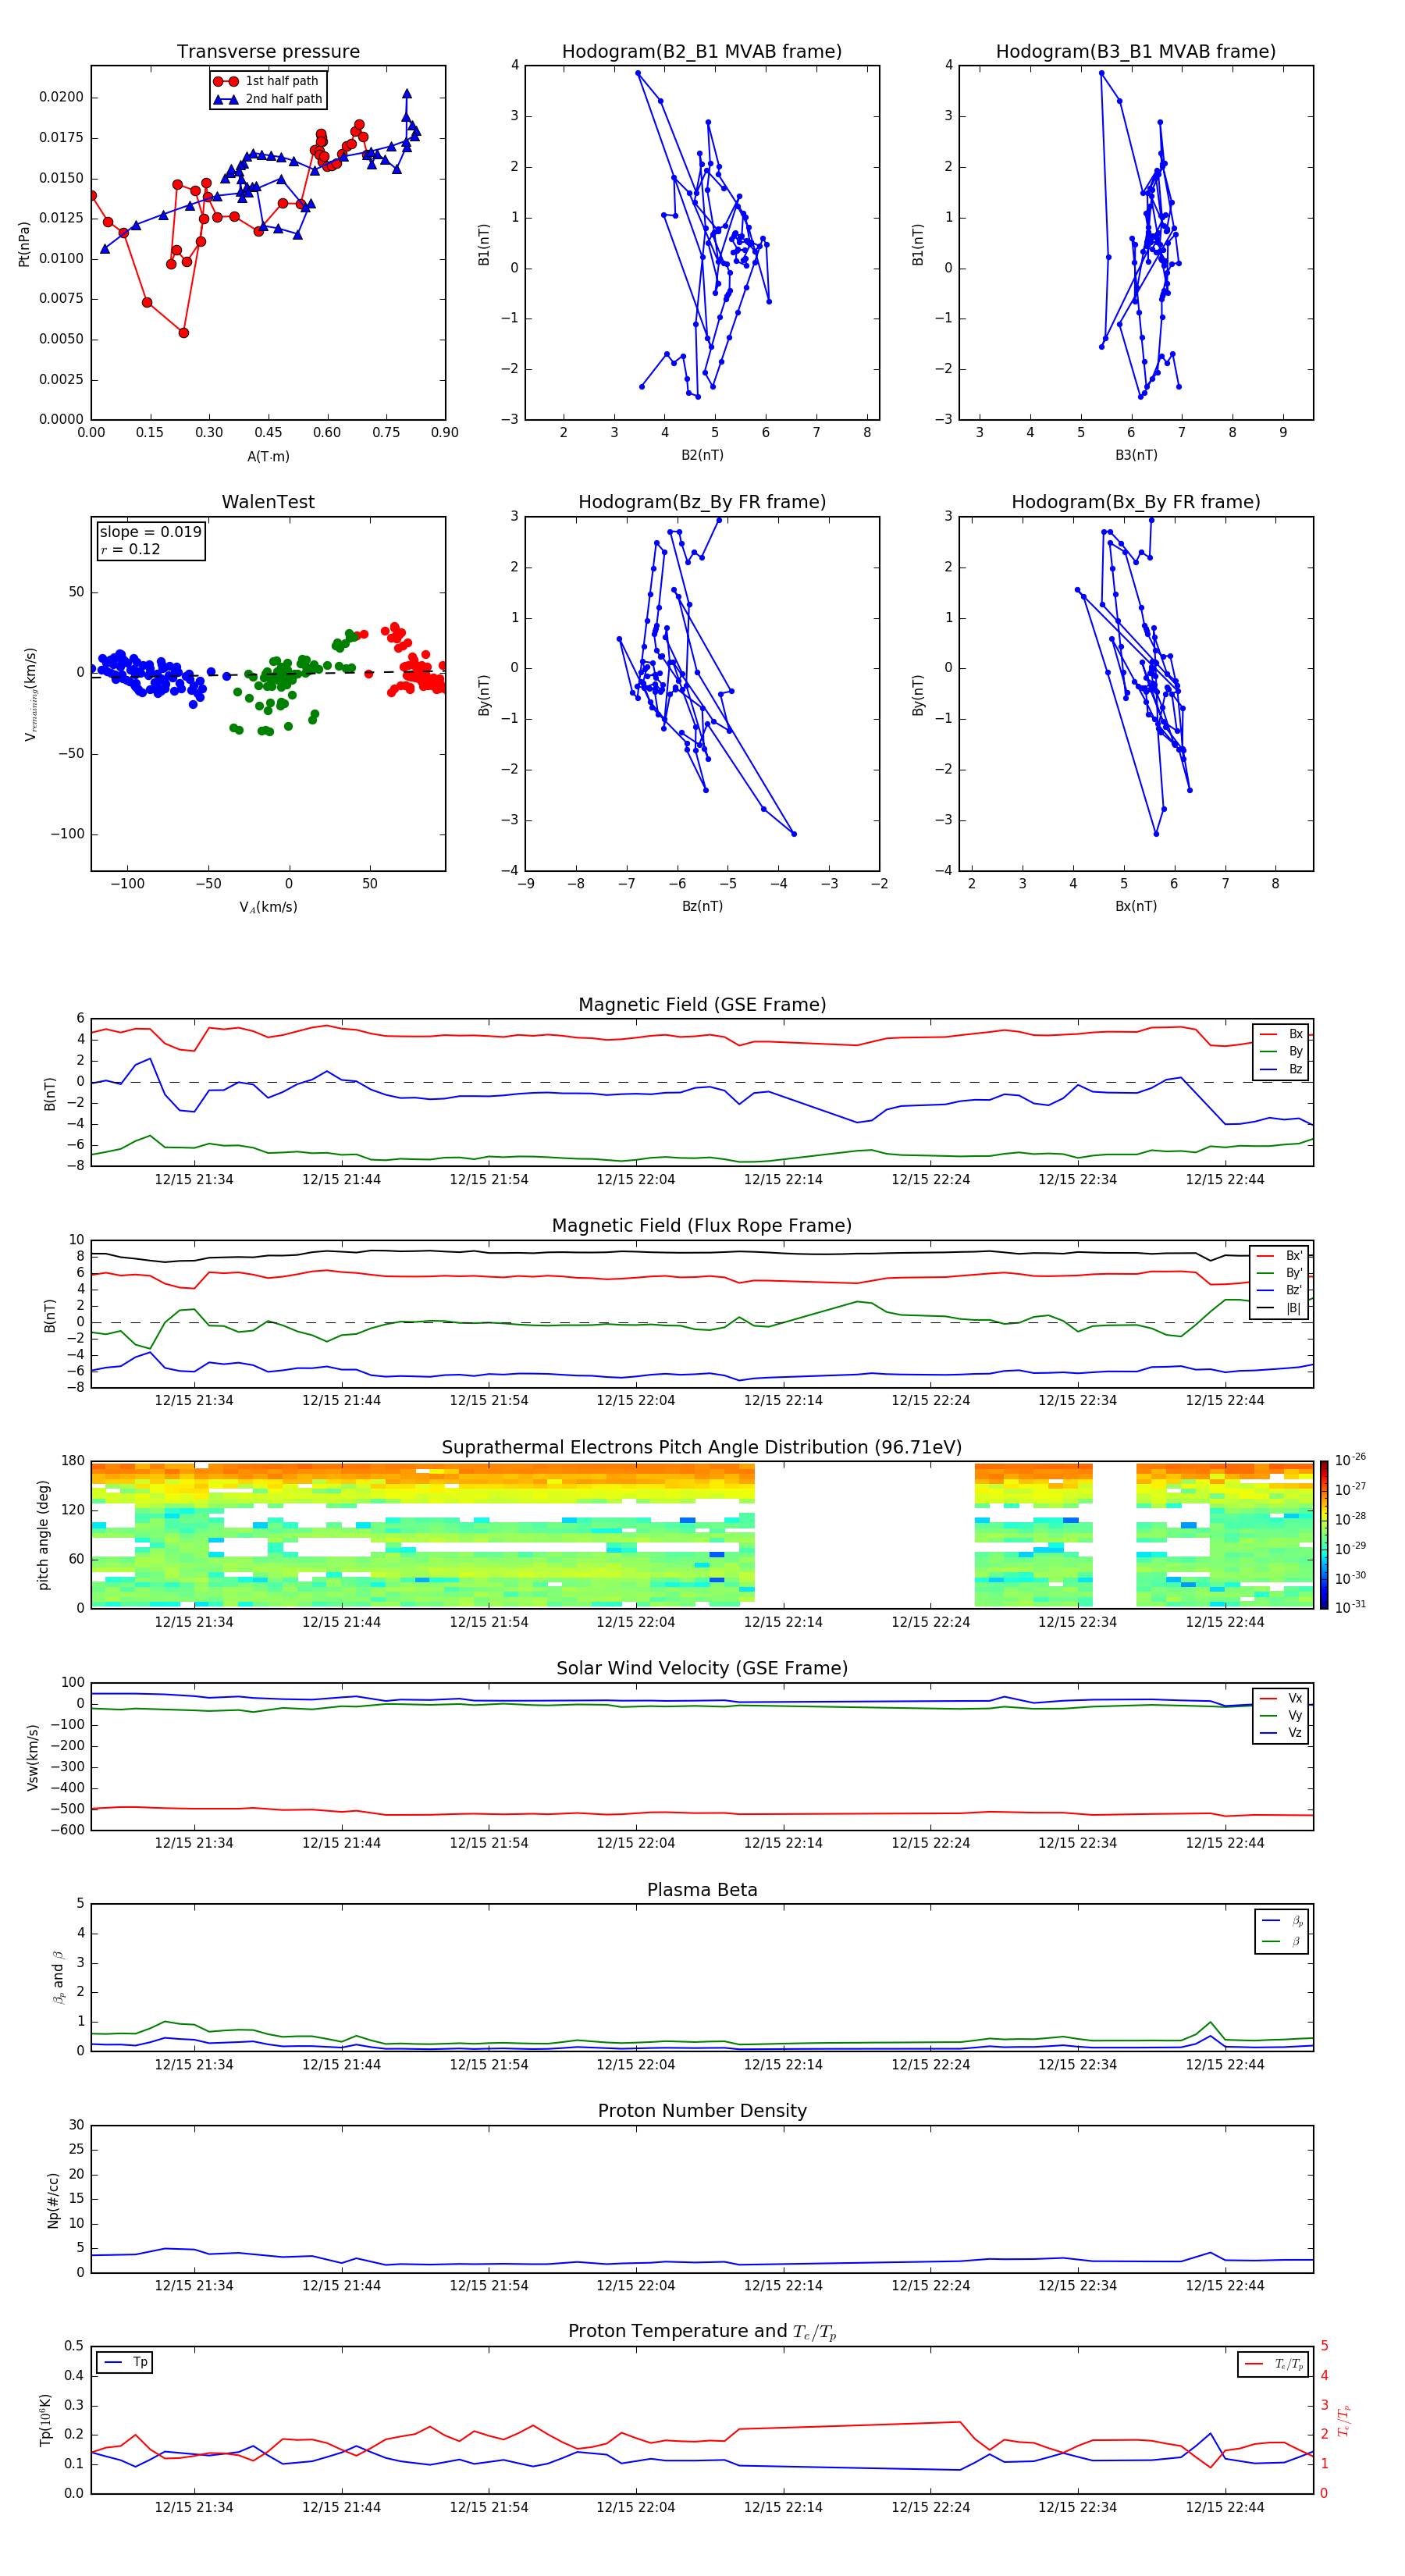Click the 'Pt(nPa)' y-axis label
The image size is (1405, 2576).
[x=24, y=244]
